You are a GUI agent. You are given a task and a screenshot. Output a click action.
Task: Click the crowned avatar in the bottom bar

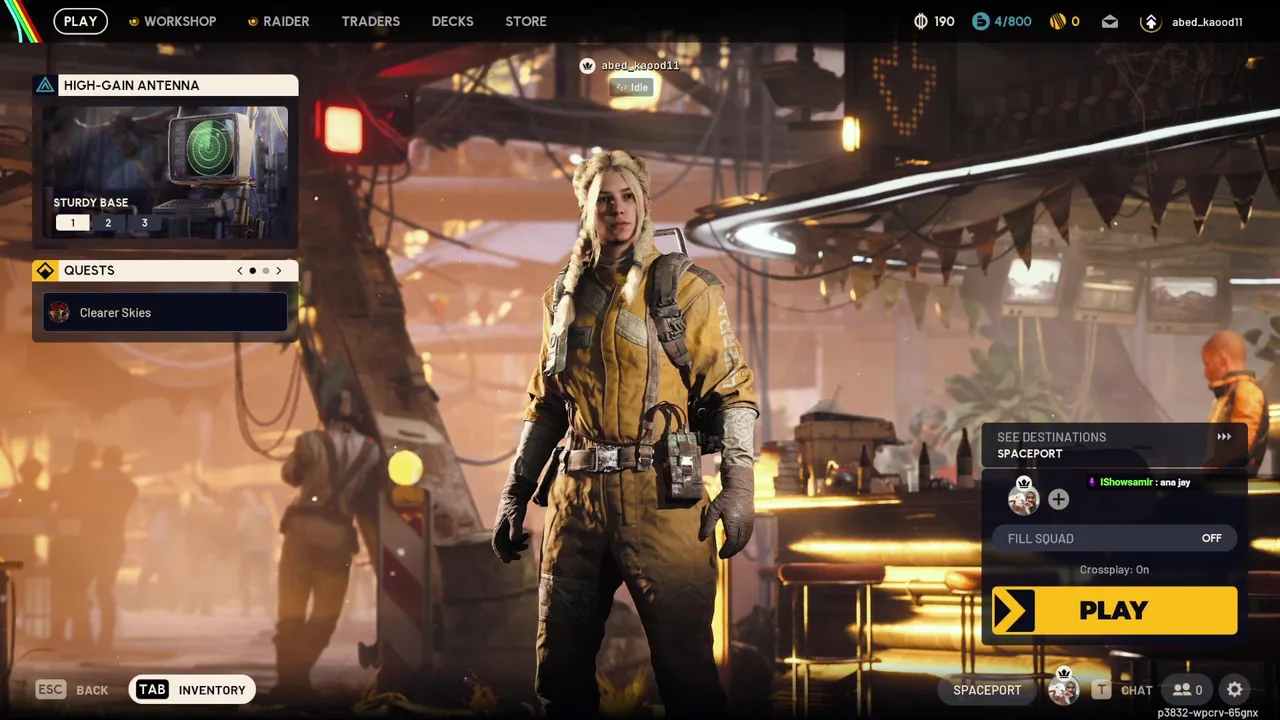click(x=1063, y=687)
